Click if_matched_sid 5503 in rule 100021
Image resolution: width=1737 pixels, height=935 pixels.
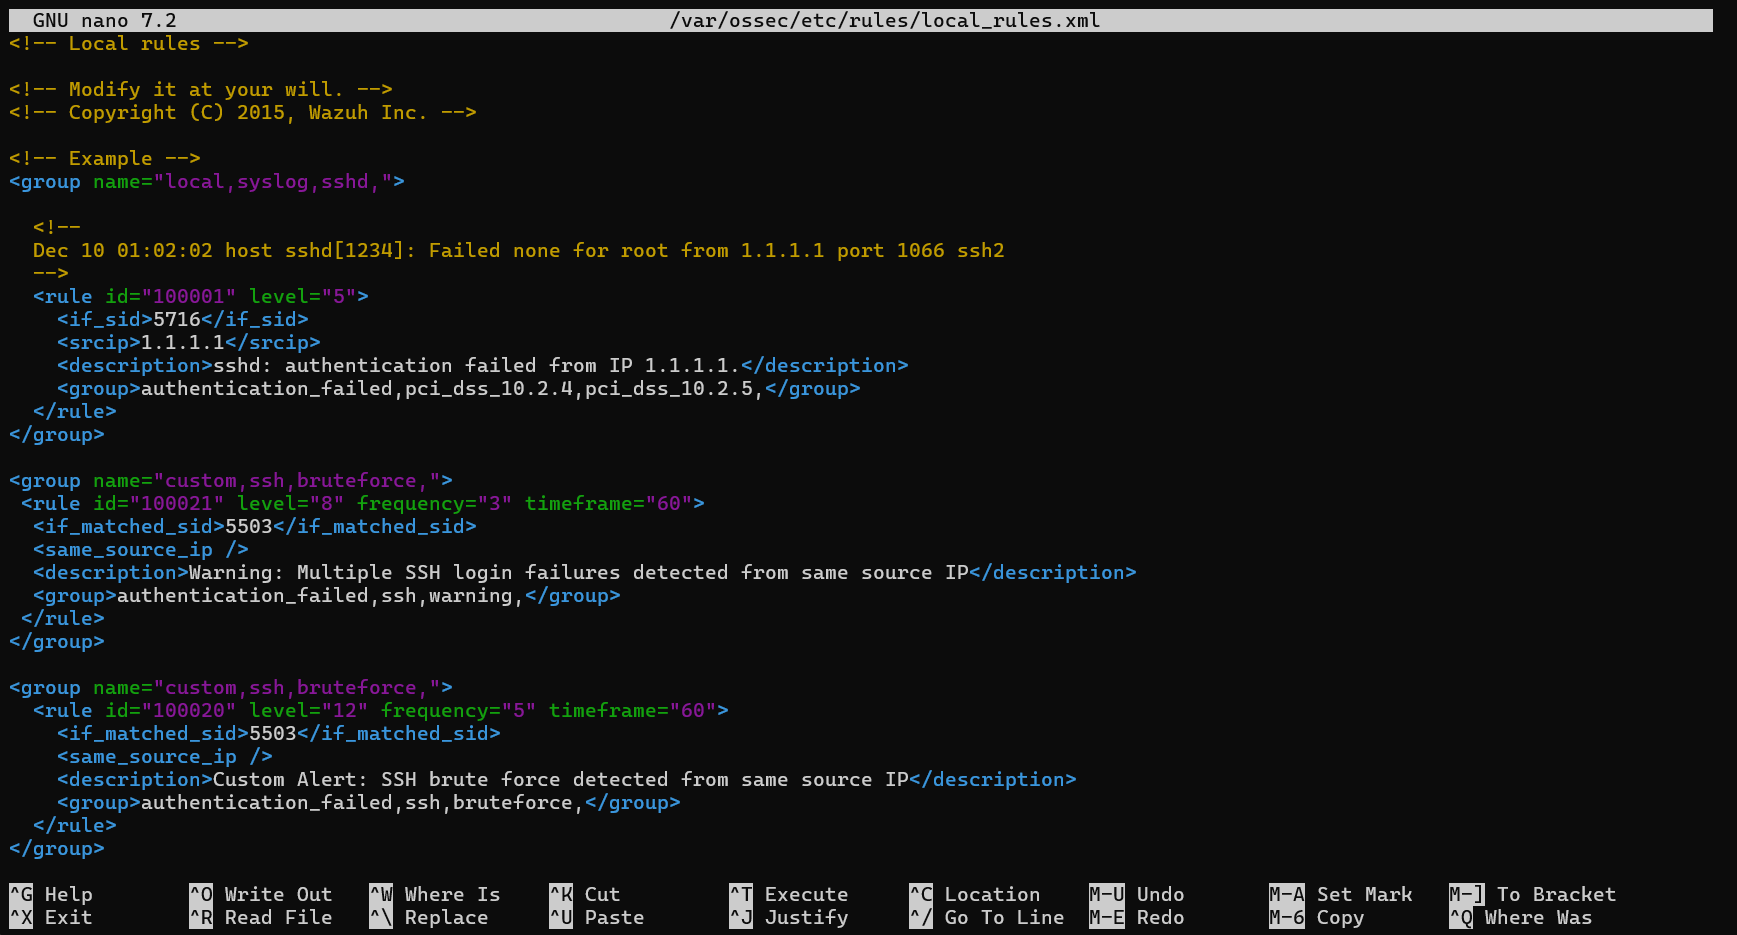coord(249,526)
